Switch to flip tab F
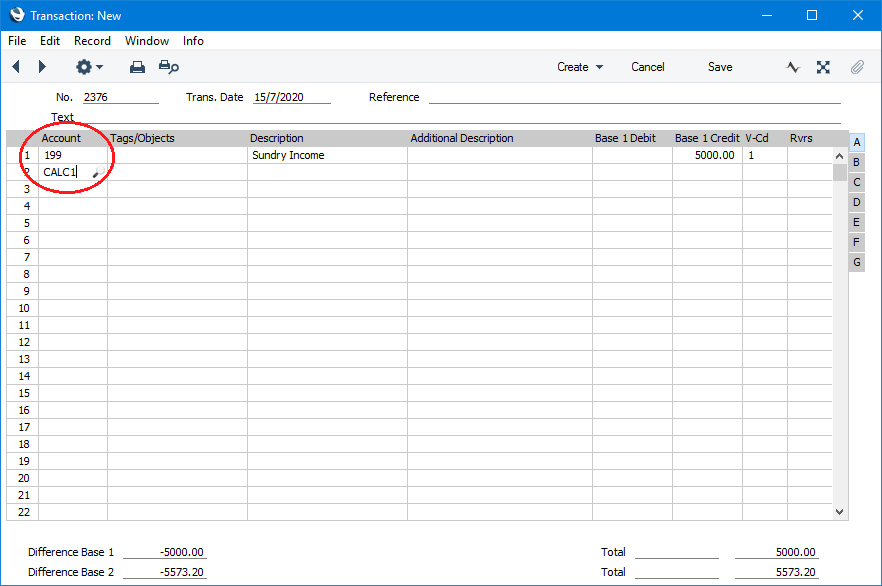This screenshot has height=586, width=882. pos(856,242)
